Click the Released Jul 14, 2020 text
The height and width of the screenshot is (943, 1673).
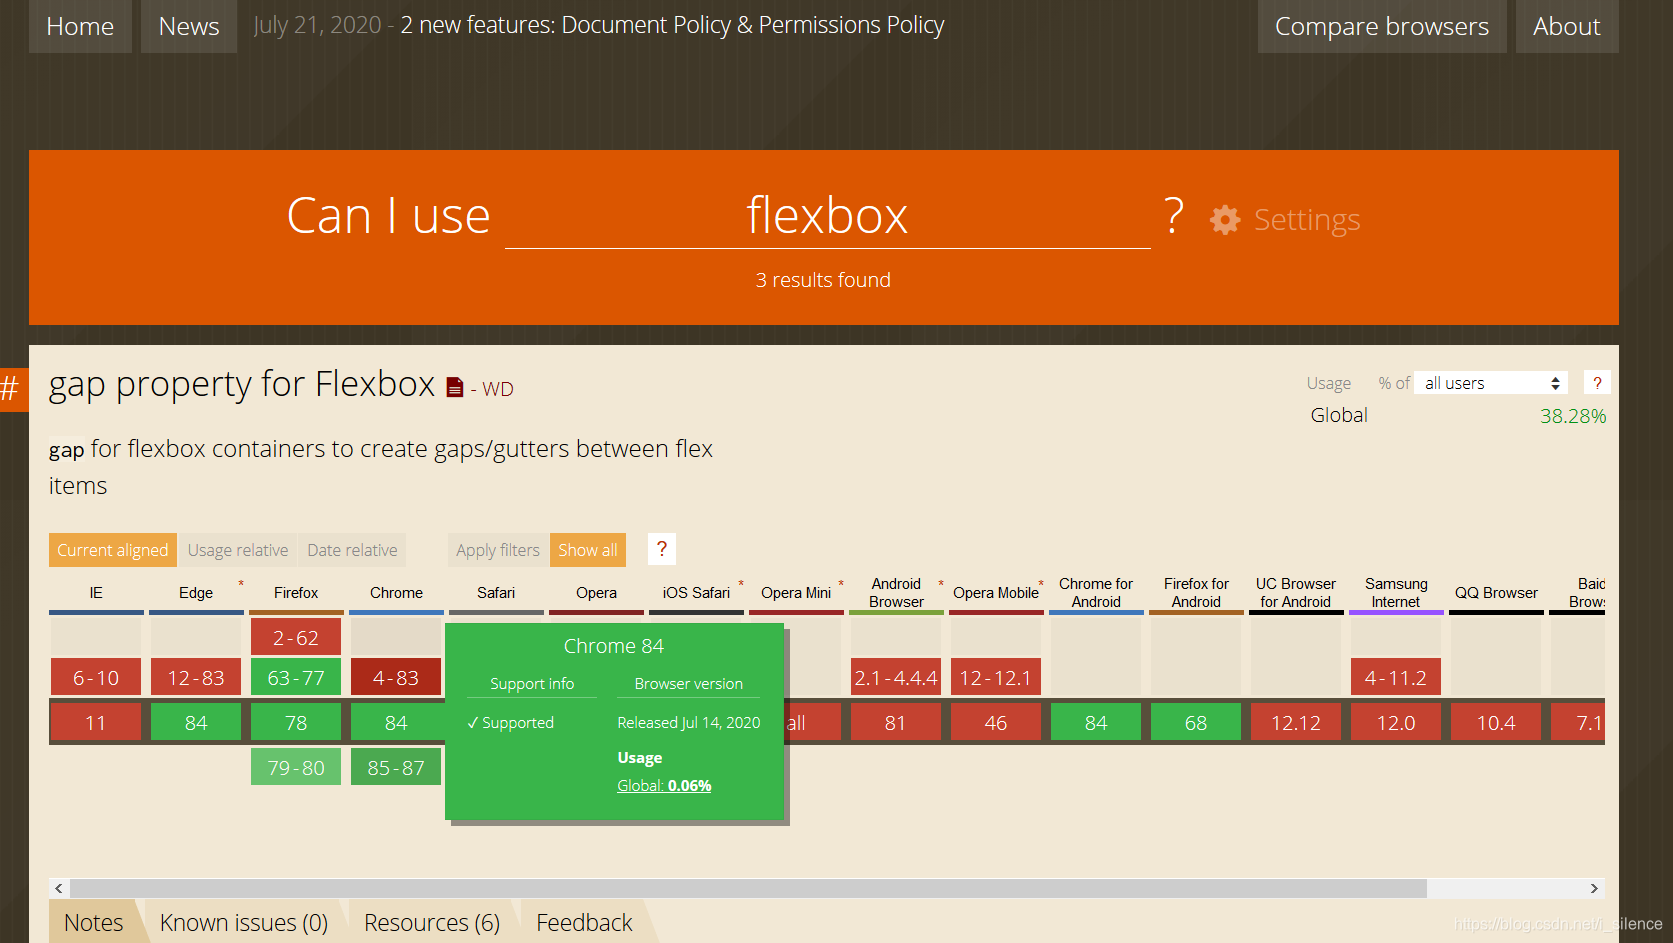(x=689, y=722)
